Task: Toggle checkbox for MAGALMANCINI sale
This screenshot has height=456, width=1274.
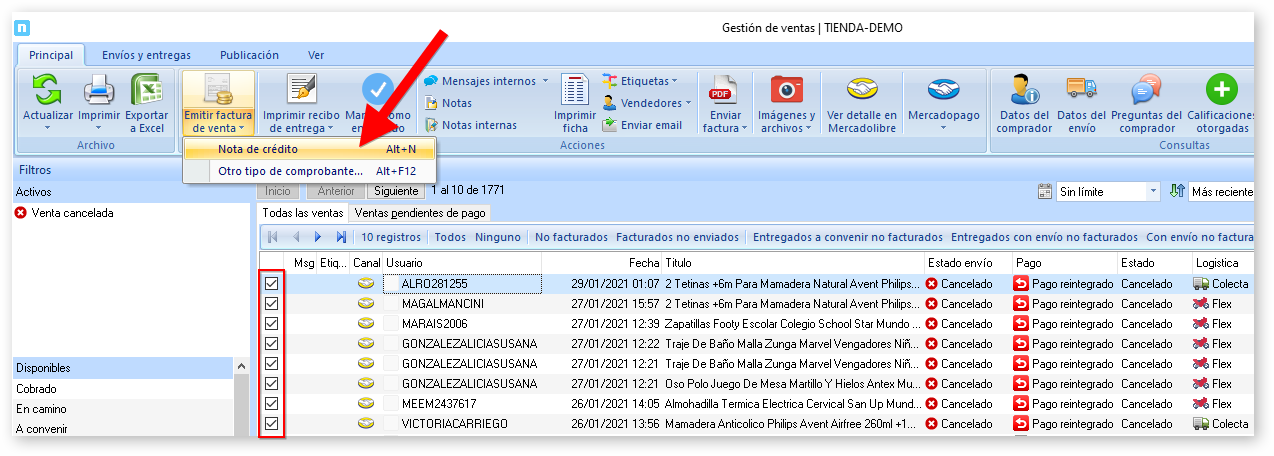Action: coord(271,304)
